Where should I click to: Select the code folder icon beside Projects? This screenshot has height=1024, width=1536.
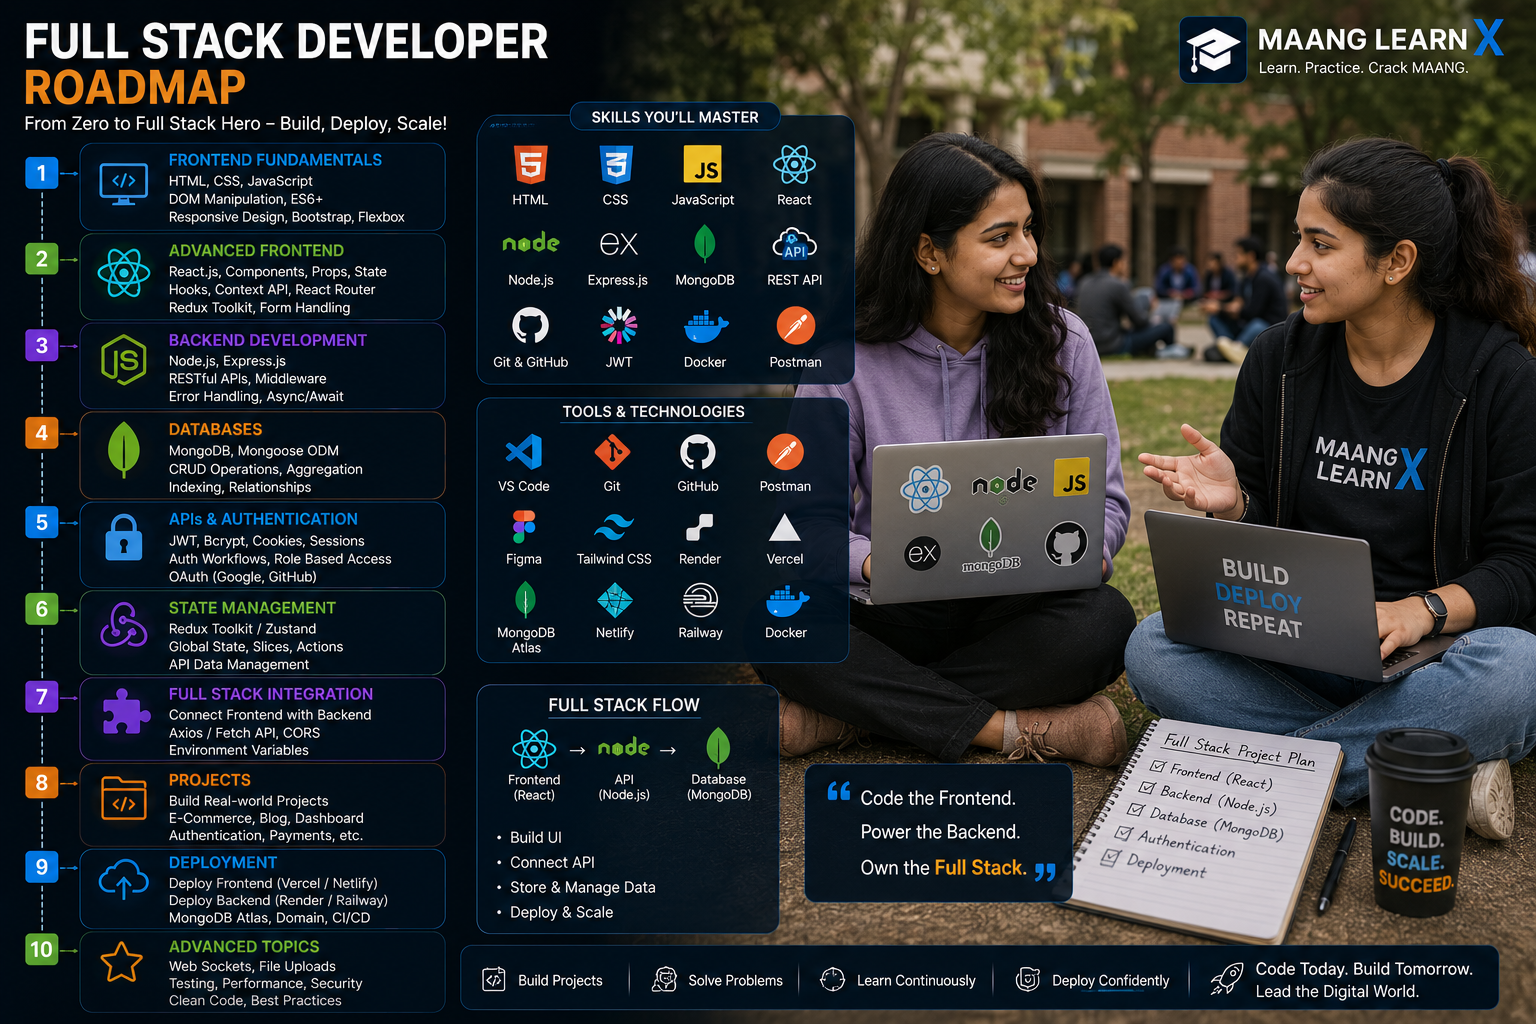pos(124,800)
